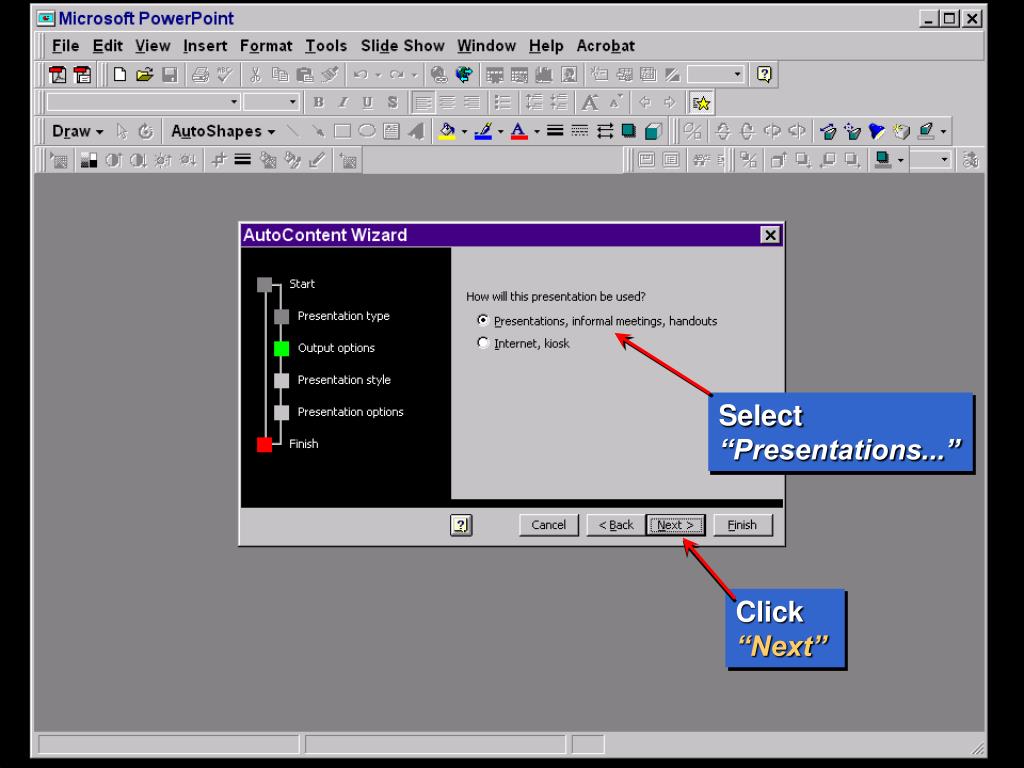
Task: Click the Web Toolbar globe icon
Action: (464, 74)
